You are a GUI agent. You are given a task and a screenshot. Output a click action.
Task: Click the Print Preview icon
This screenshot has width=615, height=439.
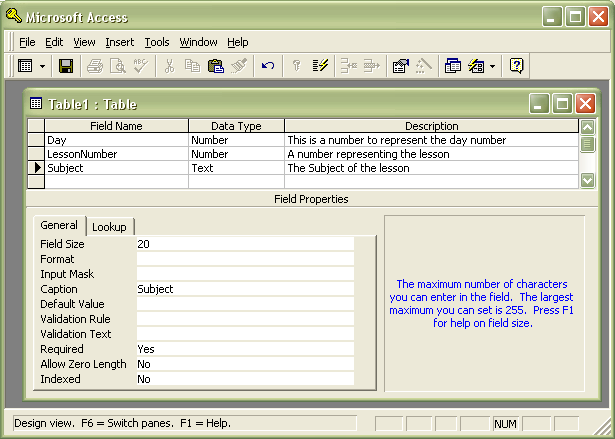(118, 66)
